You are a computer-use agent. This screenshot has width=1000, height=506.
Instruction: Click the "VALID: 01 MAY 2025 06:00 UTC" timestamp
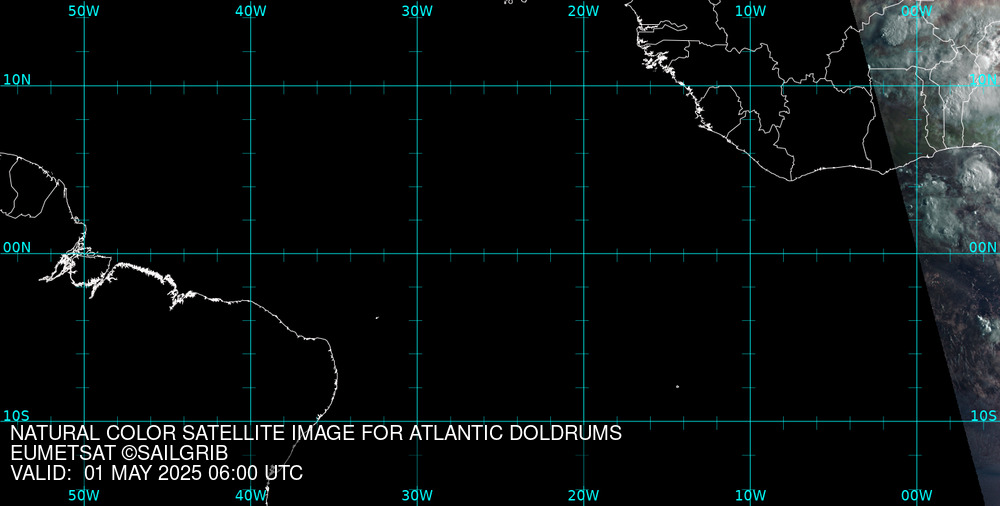157,473
